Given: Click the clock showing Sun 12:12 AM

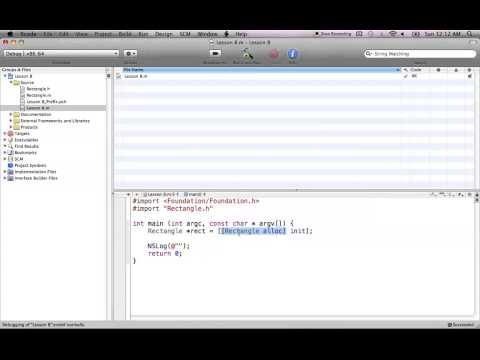Looking at the screenshot, I should pyautogui.click(x=442, y=34).
